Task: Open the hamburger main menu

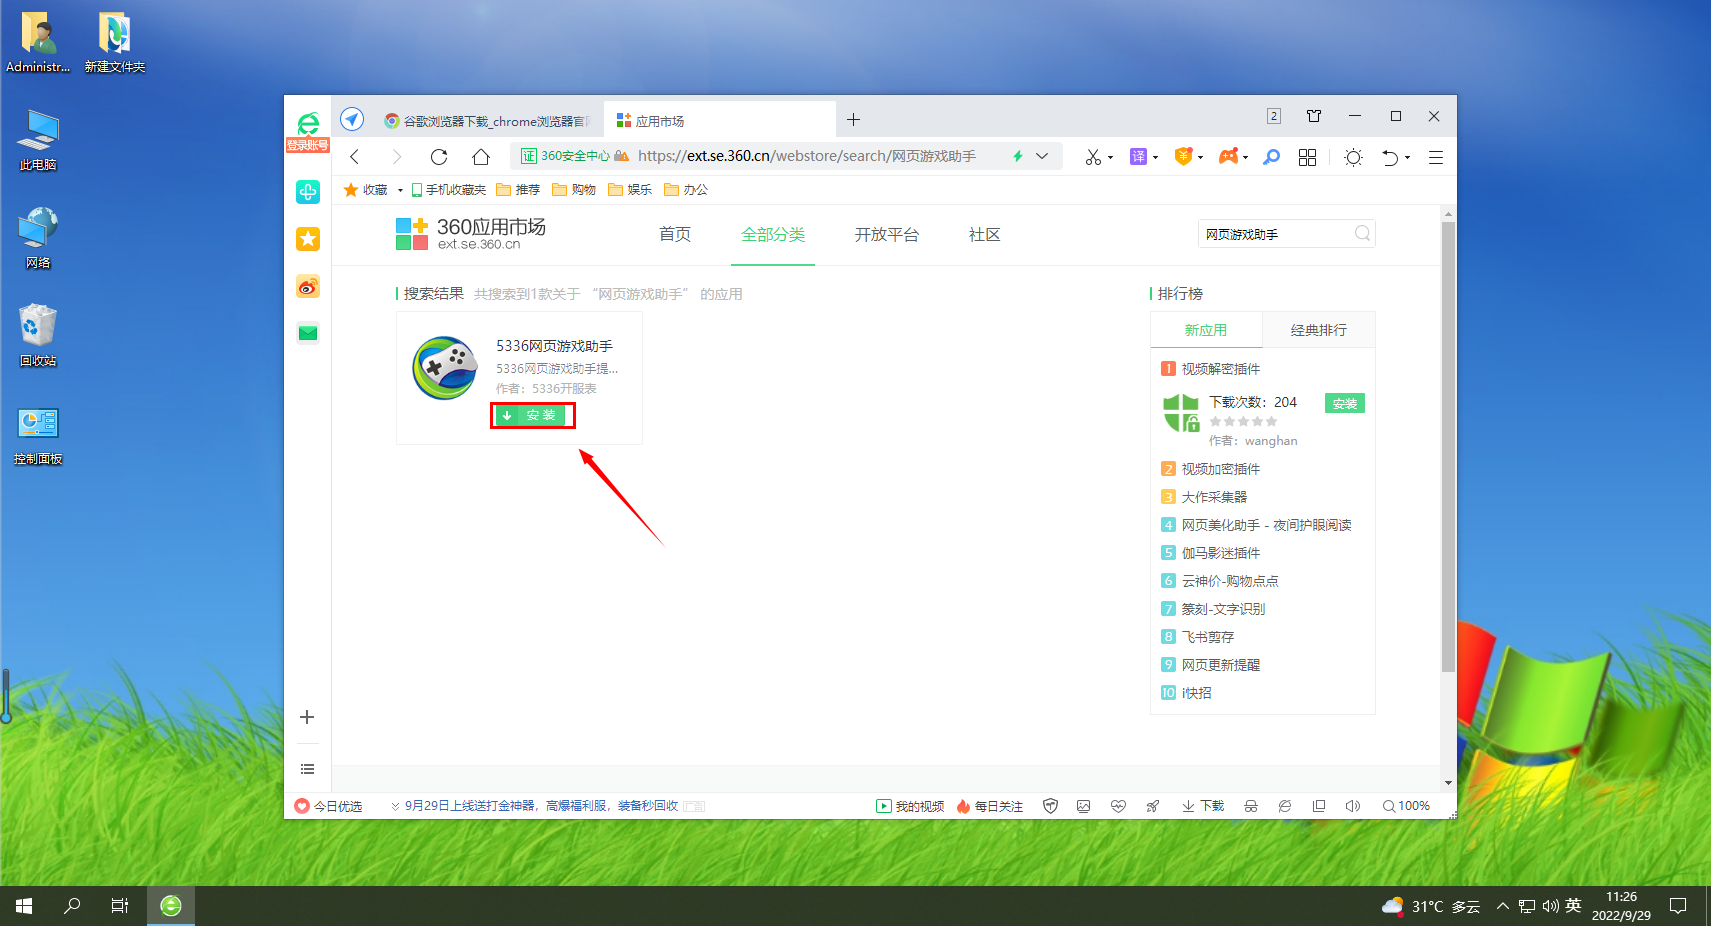Action: 1435,157
